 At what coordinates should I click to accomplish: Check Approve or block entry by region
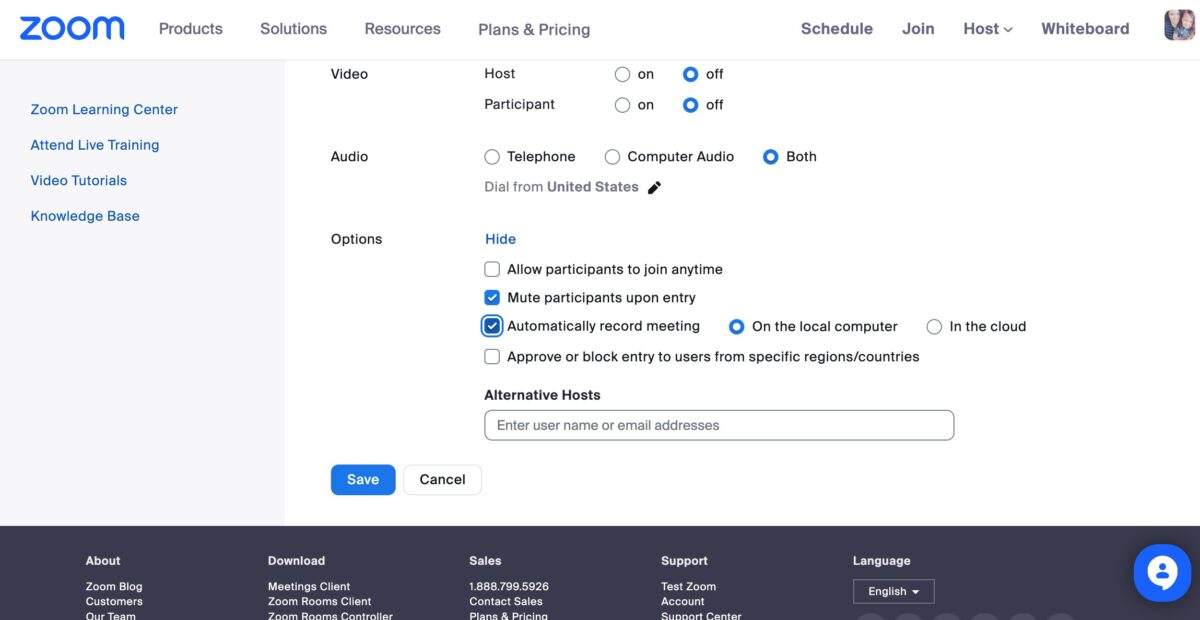(492, 357)
